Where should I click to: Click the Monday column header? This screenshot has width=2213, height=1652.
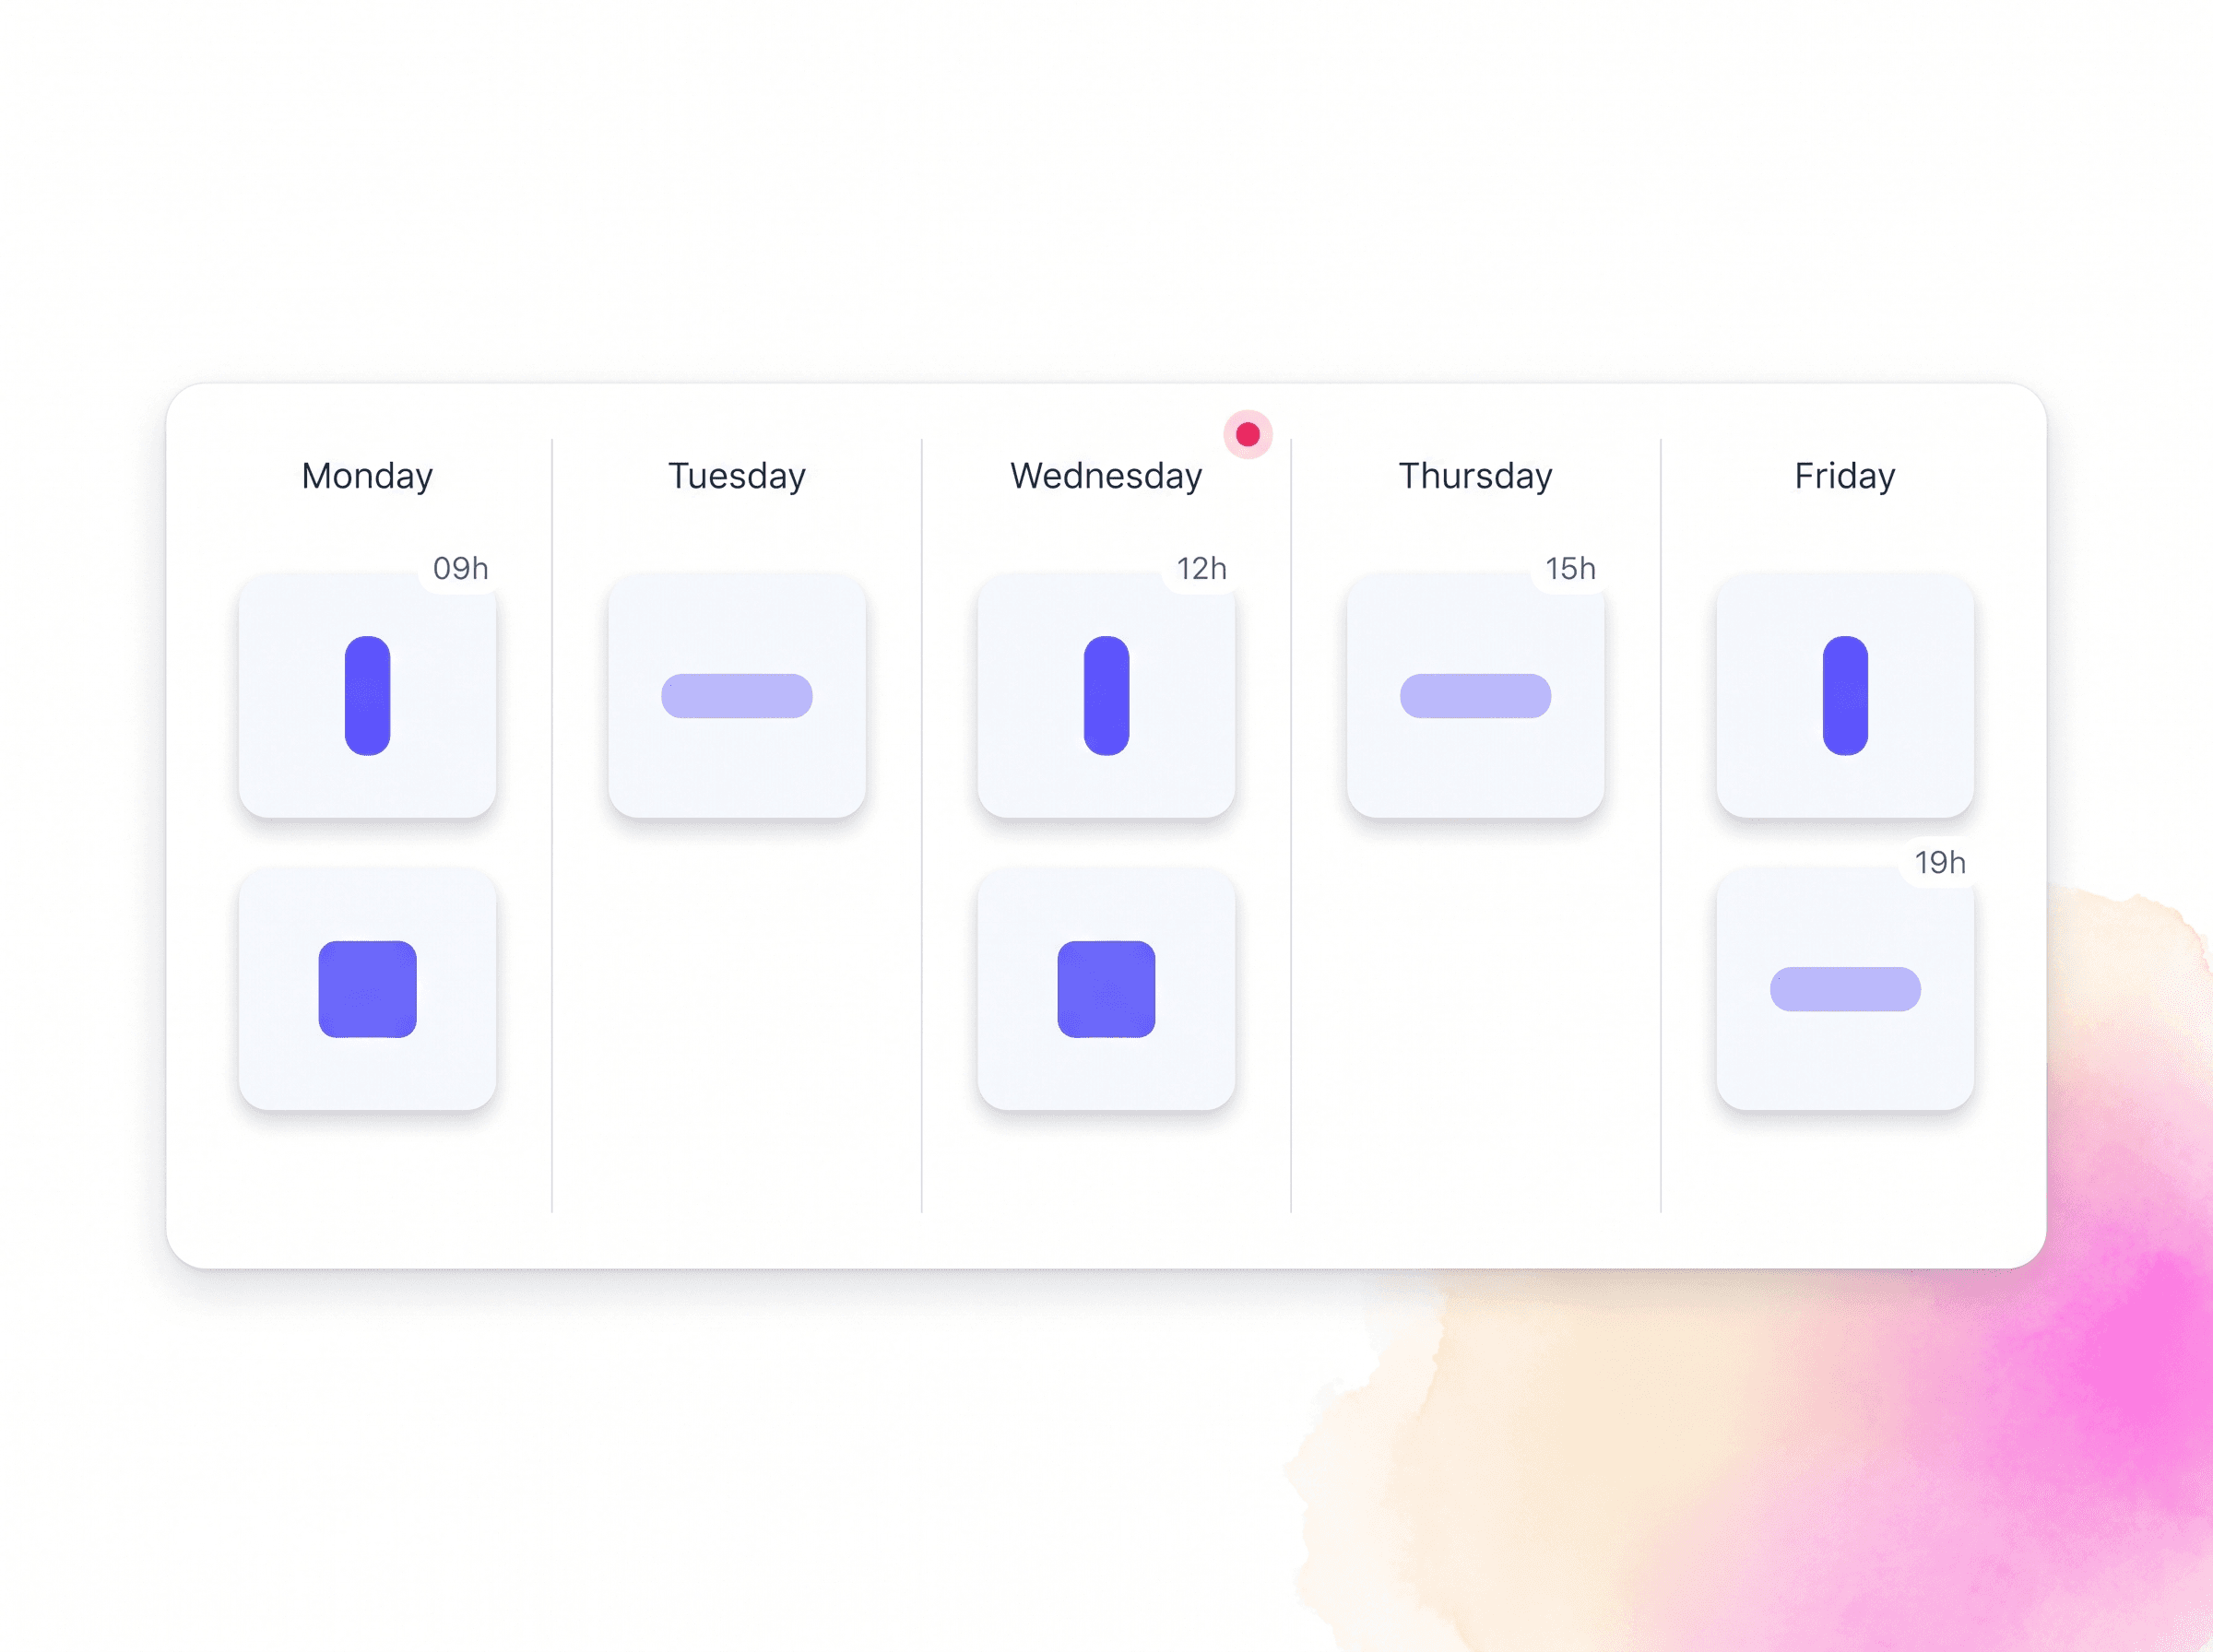pyautogui.click(x=367, y=476)
